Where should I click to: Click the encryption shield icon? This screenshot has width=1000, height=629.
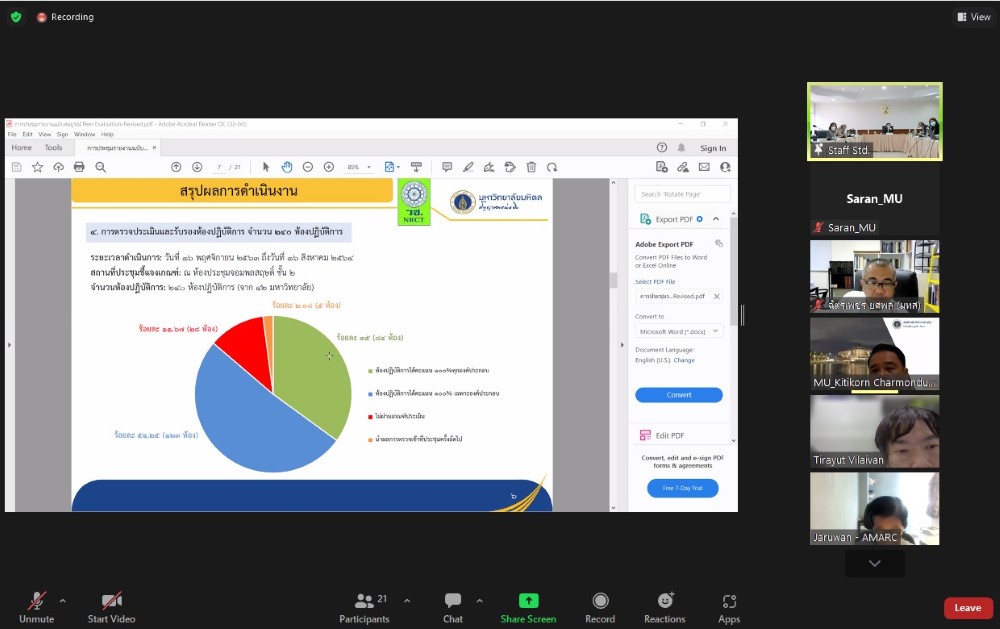point(16,17)
